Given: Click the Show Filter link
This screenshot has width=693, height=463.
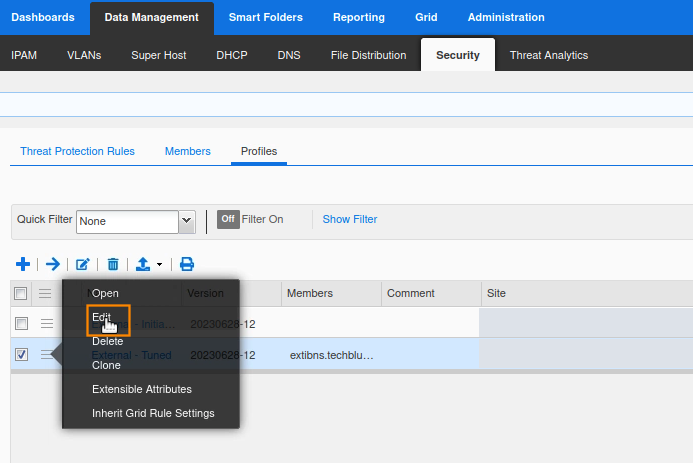Looking at the screenshot, I should 350,219.
